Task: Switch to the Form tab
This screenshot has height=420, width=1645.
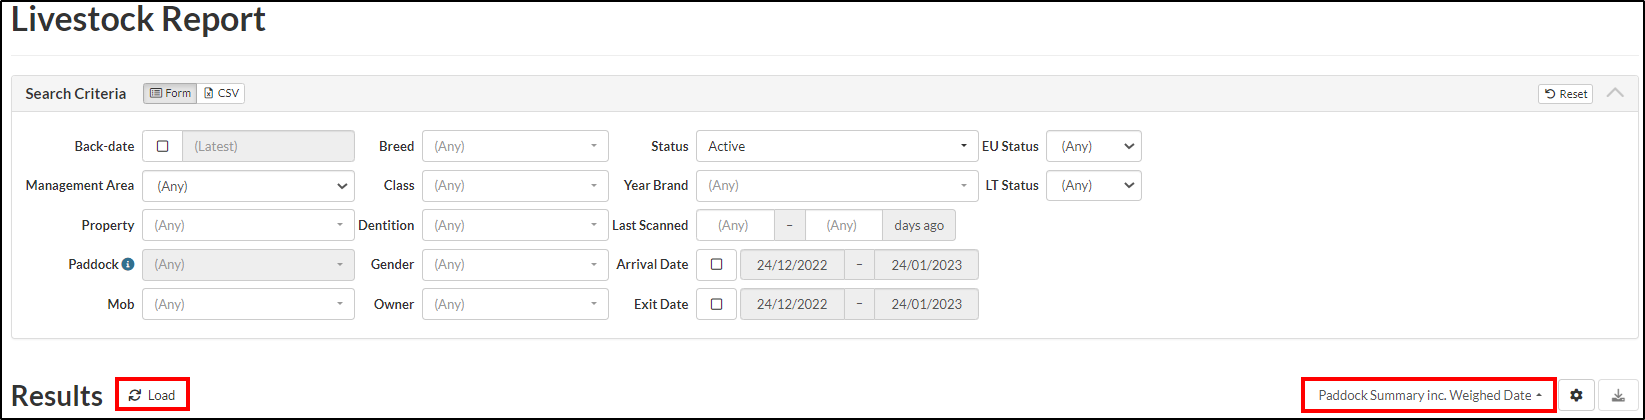Action: click(x=170, y=93)
